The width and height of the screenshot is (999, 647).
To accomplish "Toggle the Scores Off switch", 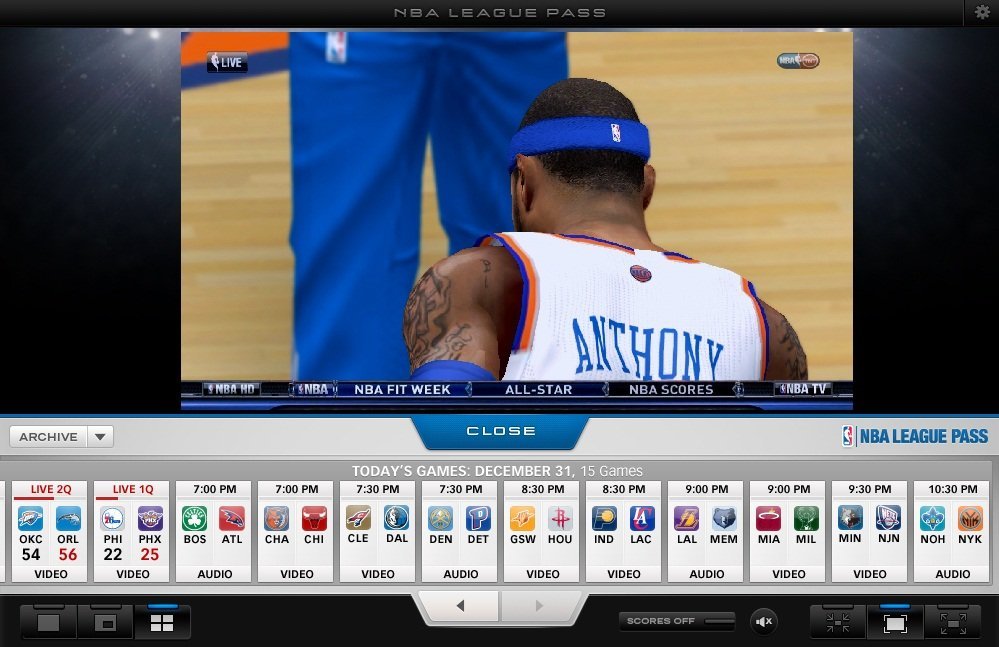I will tap(677, 621).
